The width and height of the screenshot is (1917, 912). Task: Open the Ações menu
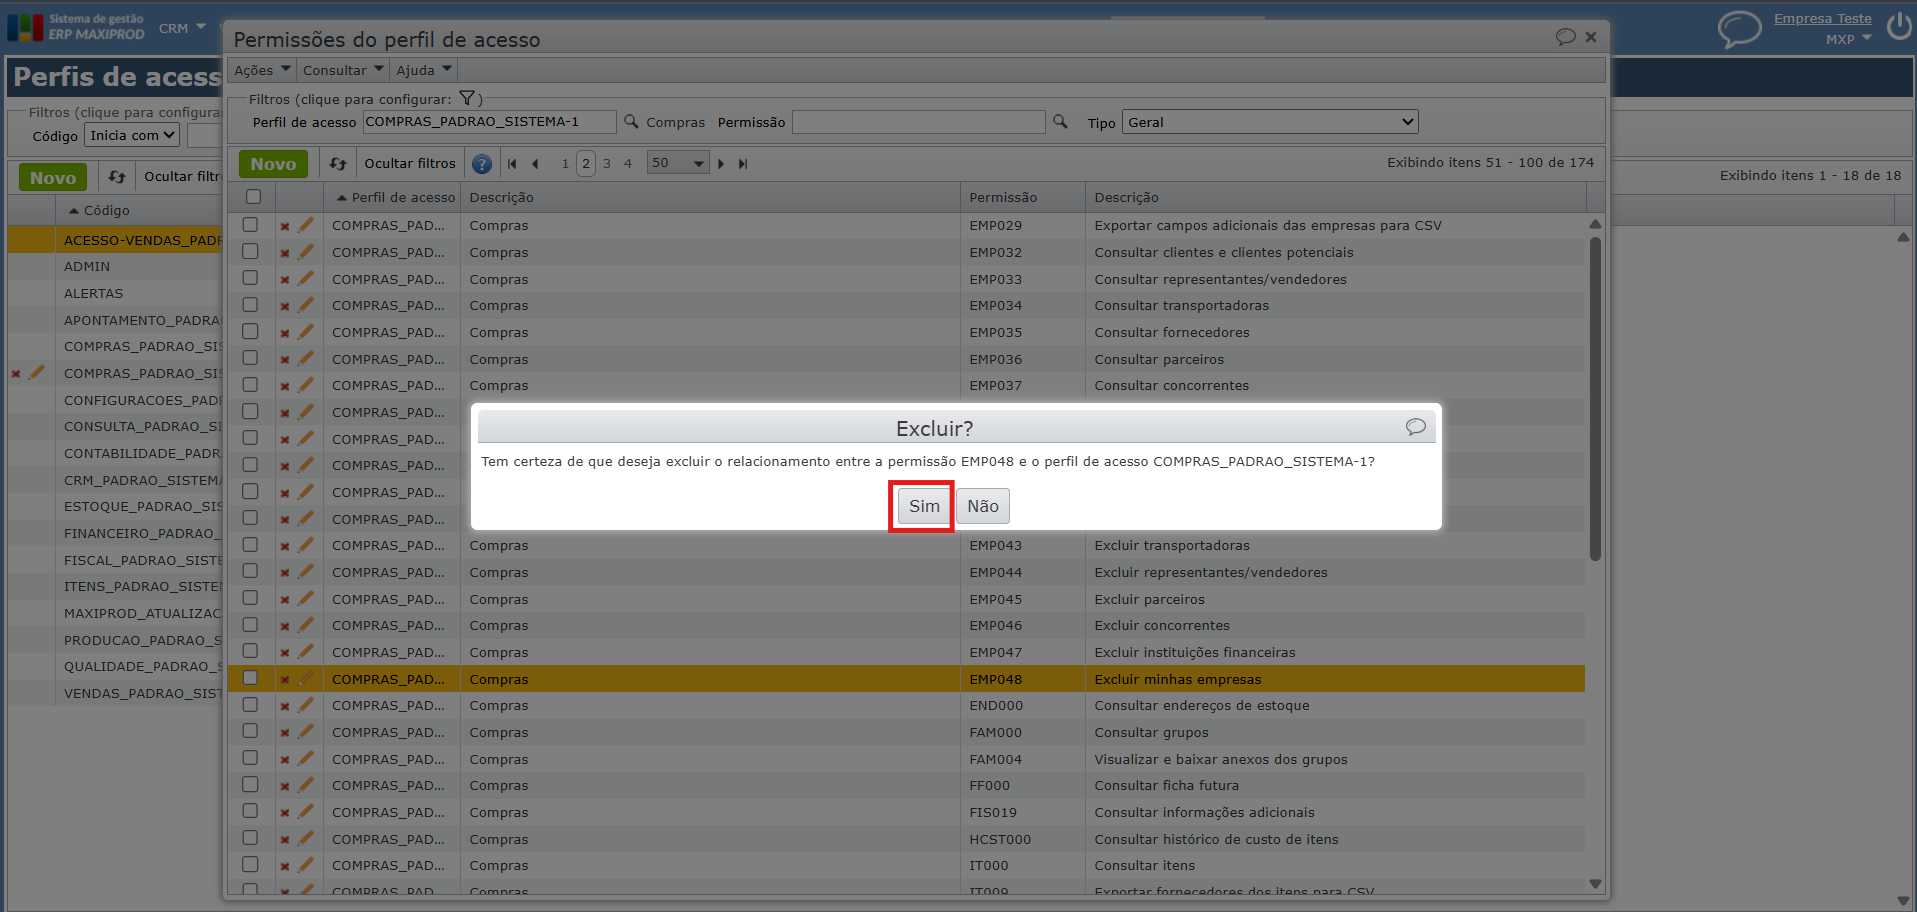coord(262,70)
